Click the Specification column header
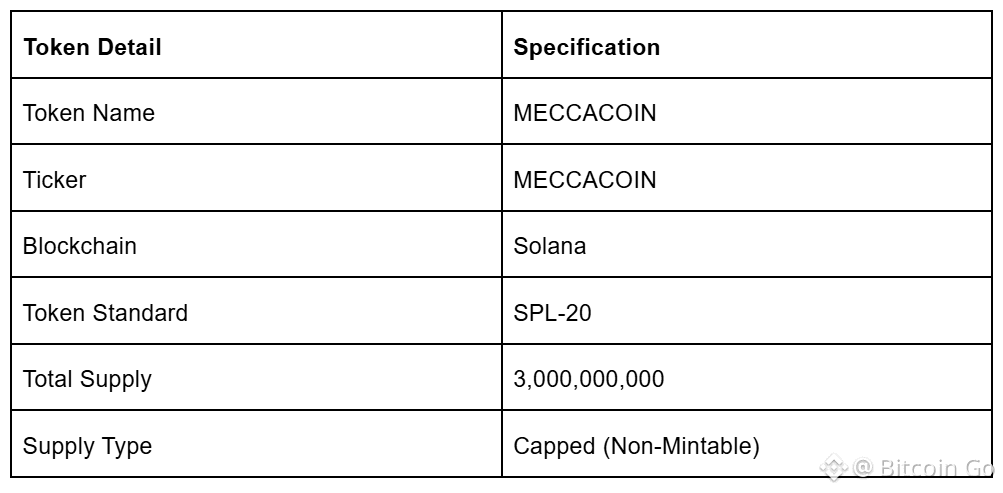 (x=586, y=47)
